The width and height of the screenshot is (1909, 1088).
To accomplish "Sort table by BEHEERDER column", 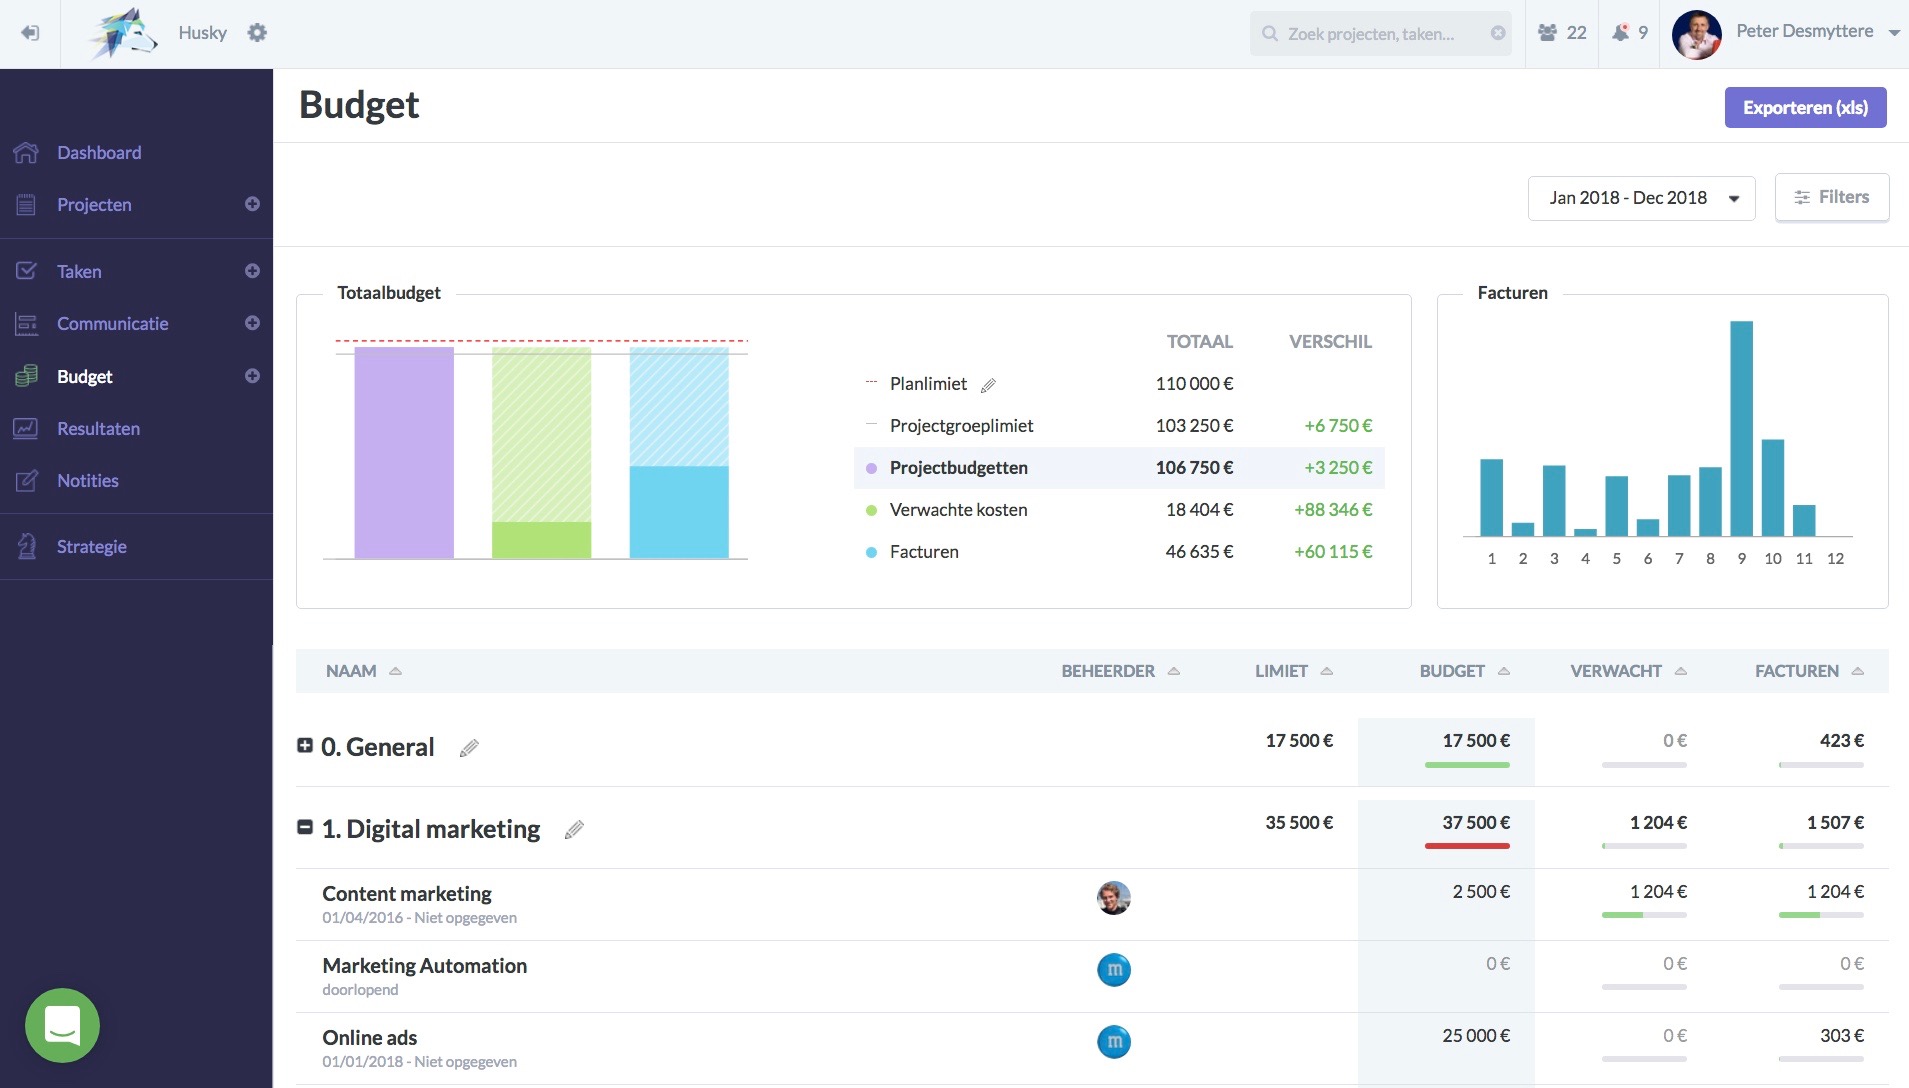I will [x=1120, y=671].
